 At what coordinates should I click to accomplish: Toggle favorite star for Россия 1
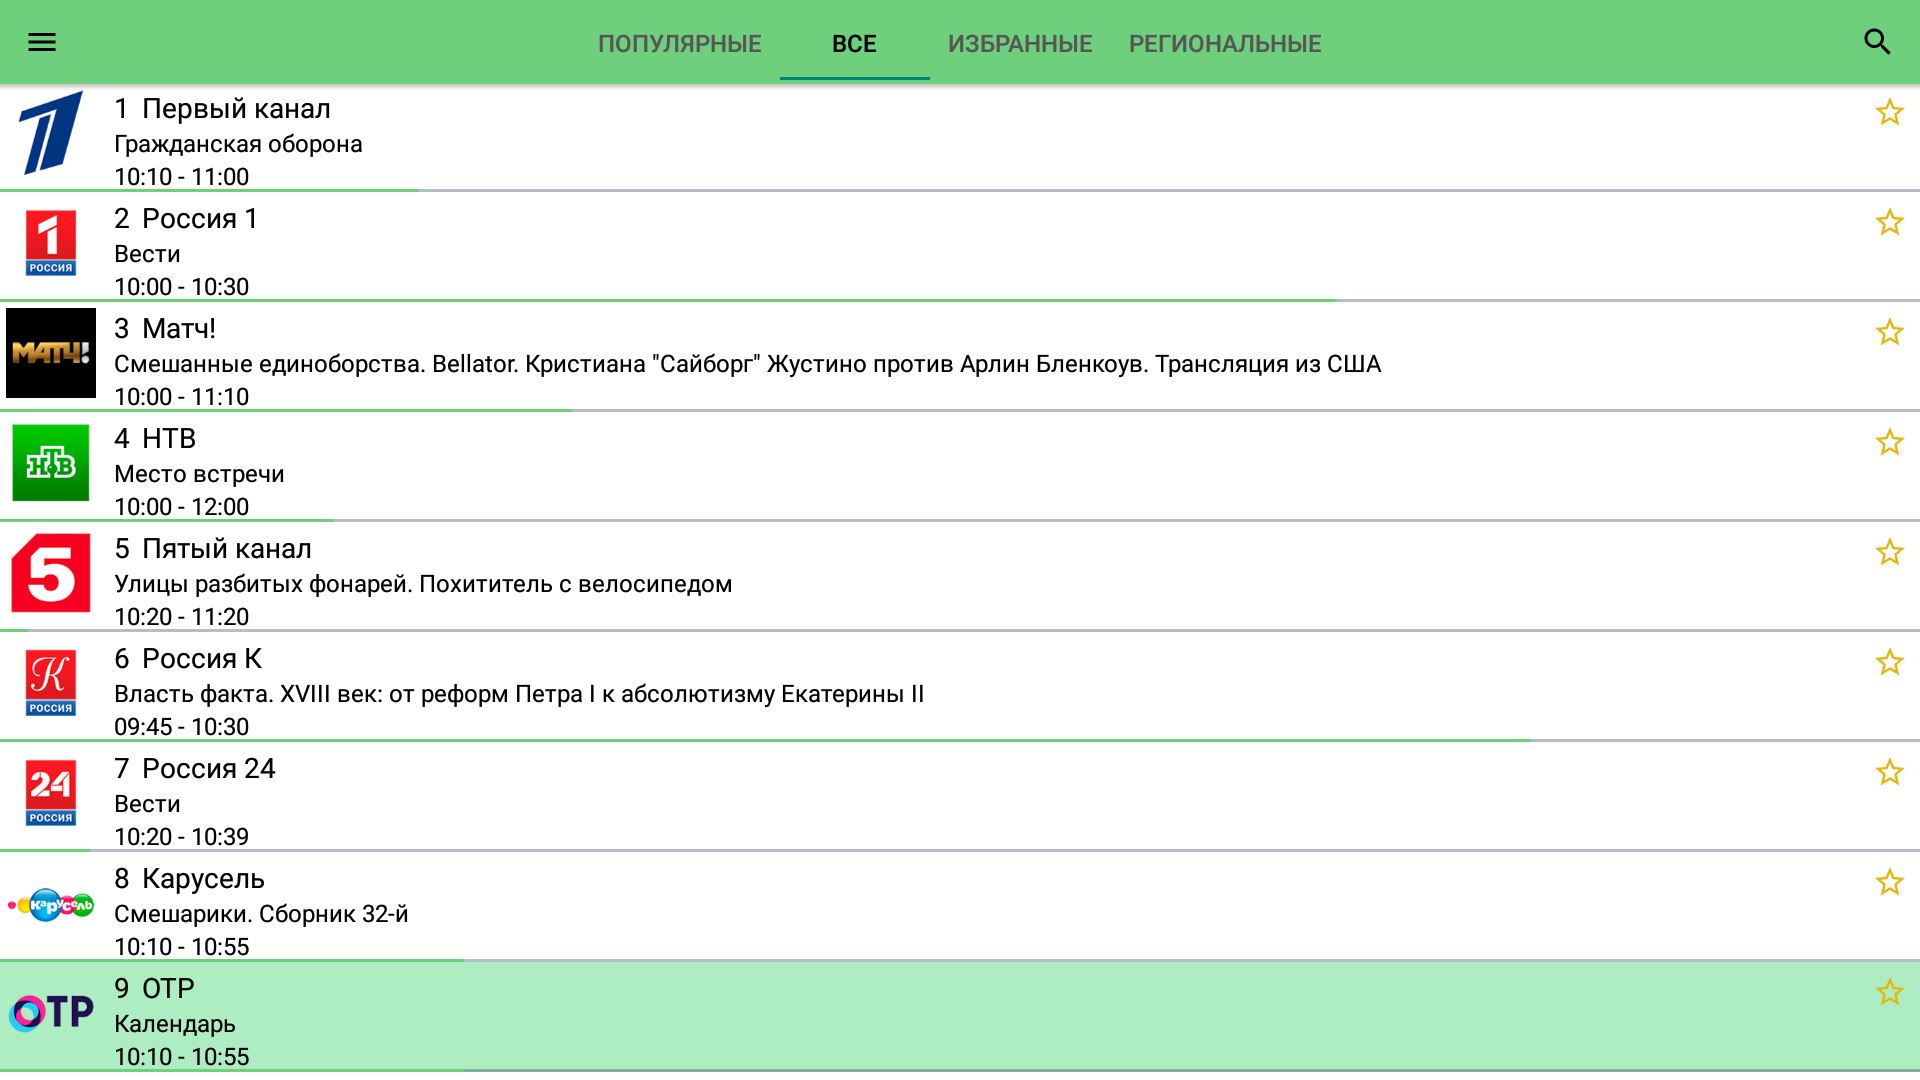(1889, 222)
